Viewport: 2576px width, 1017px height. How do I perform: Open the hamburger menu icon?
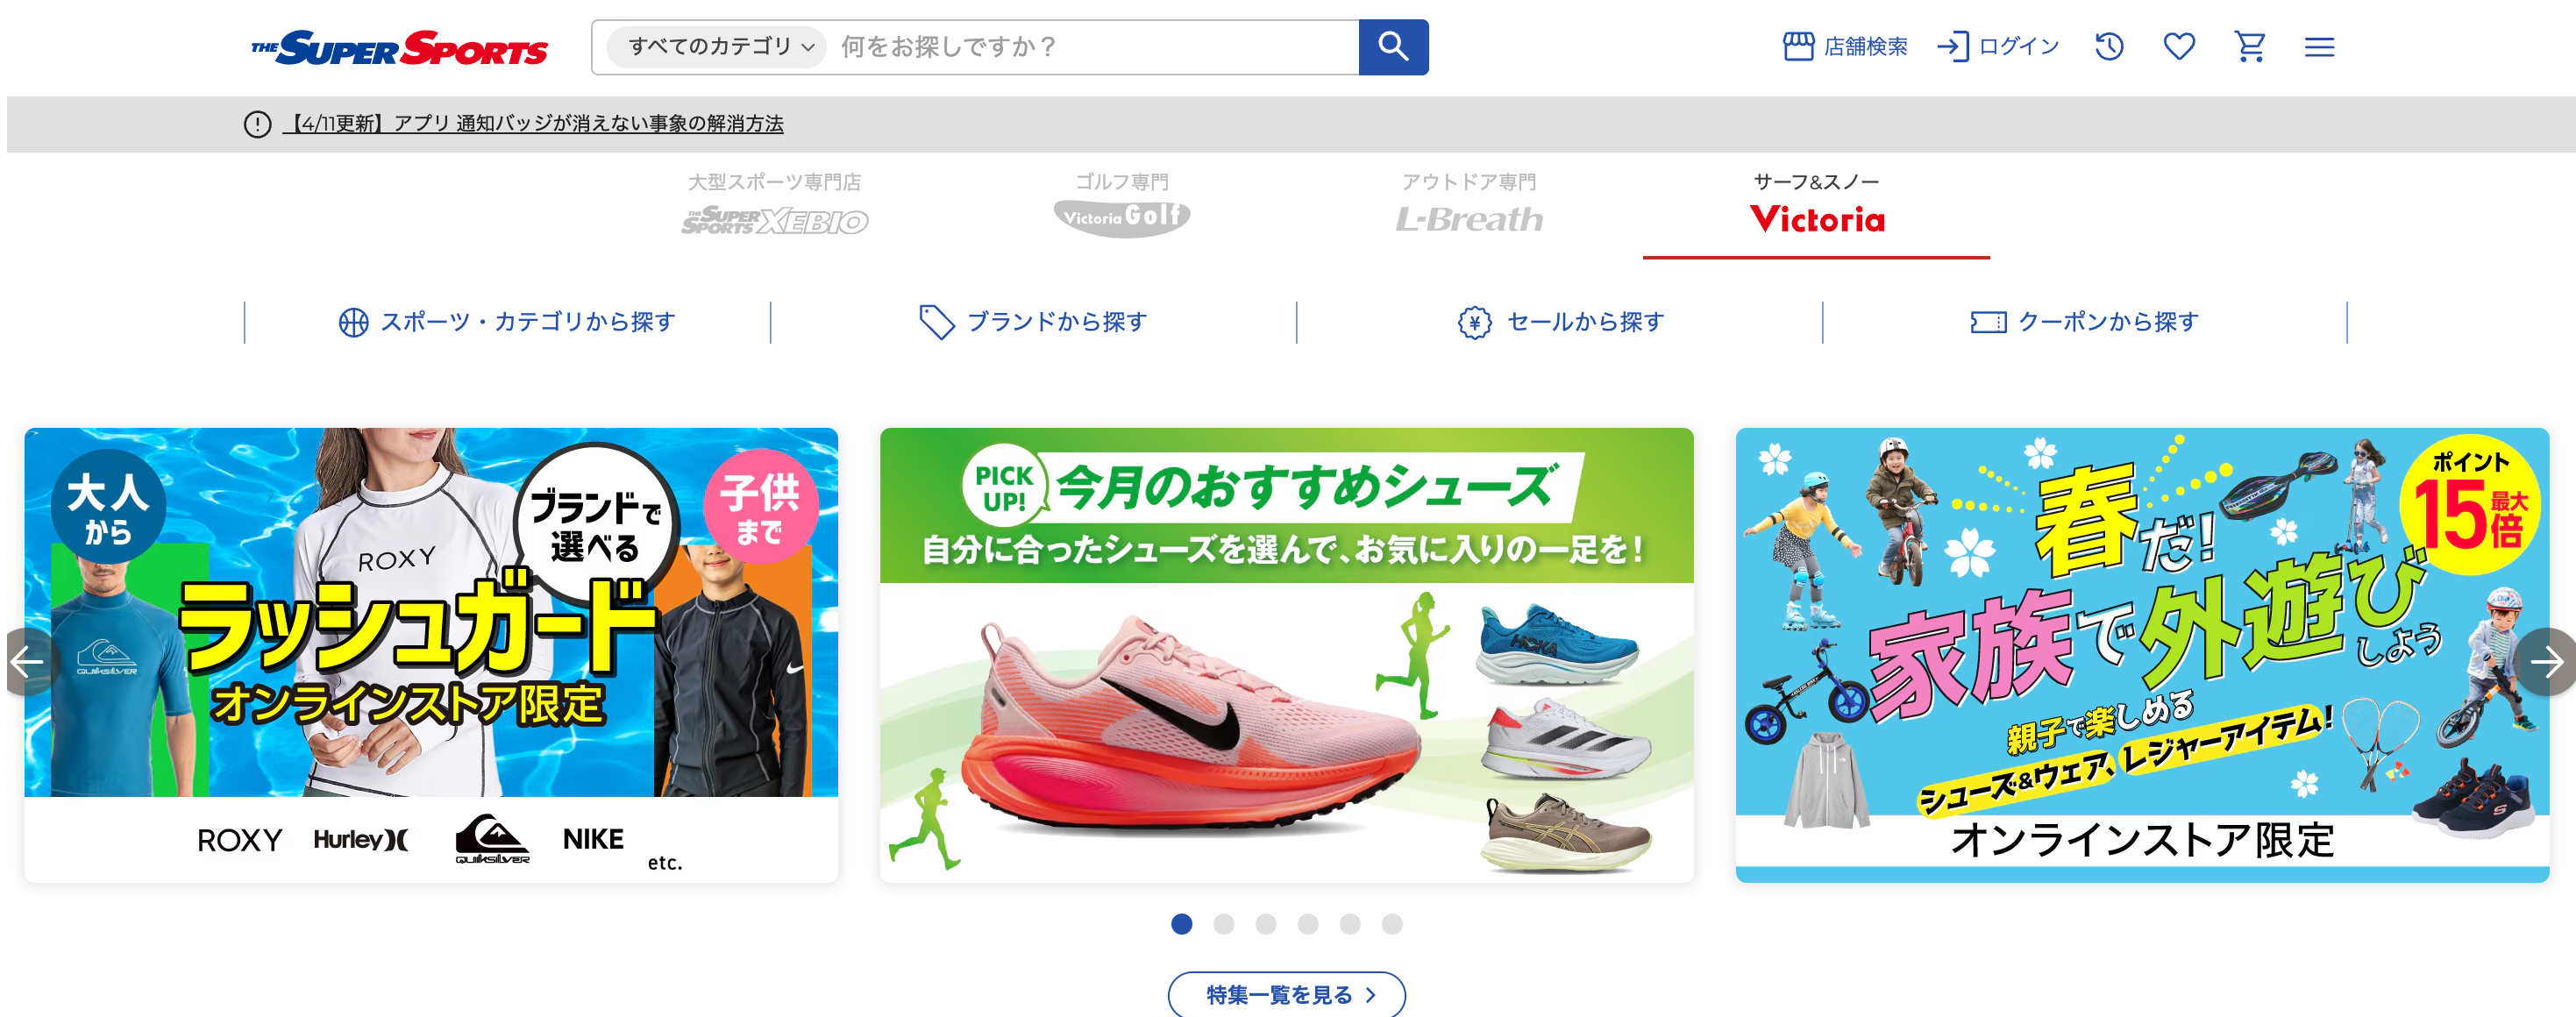pyautogui.click(x=2319, y=47)
